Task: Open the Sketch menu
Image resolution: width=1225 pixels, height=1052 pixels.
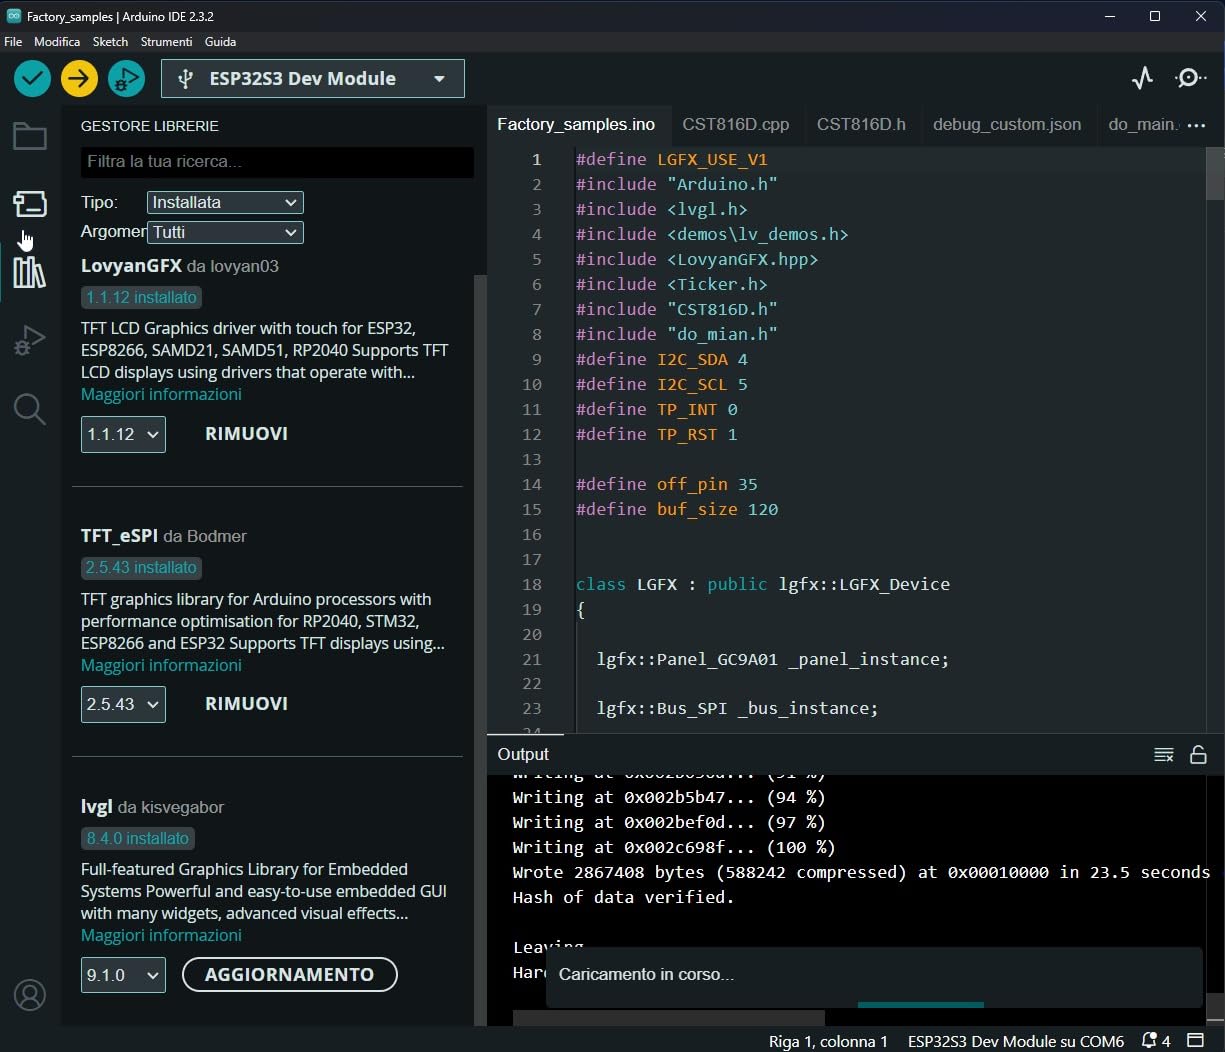Action: pyautogui.click(x=110, y=42)
